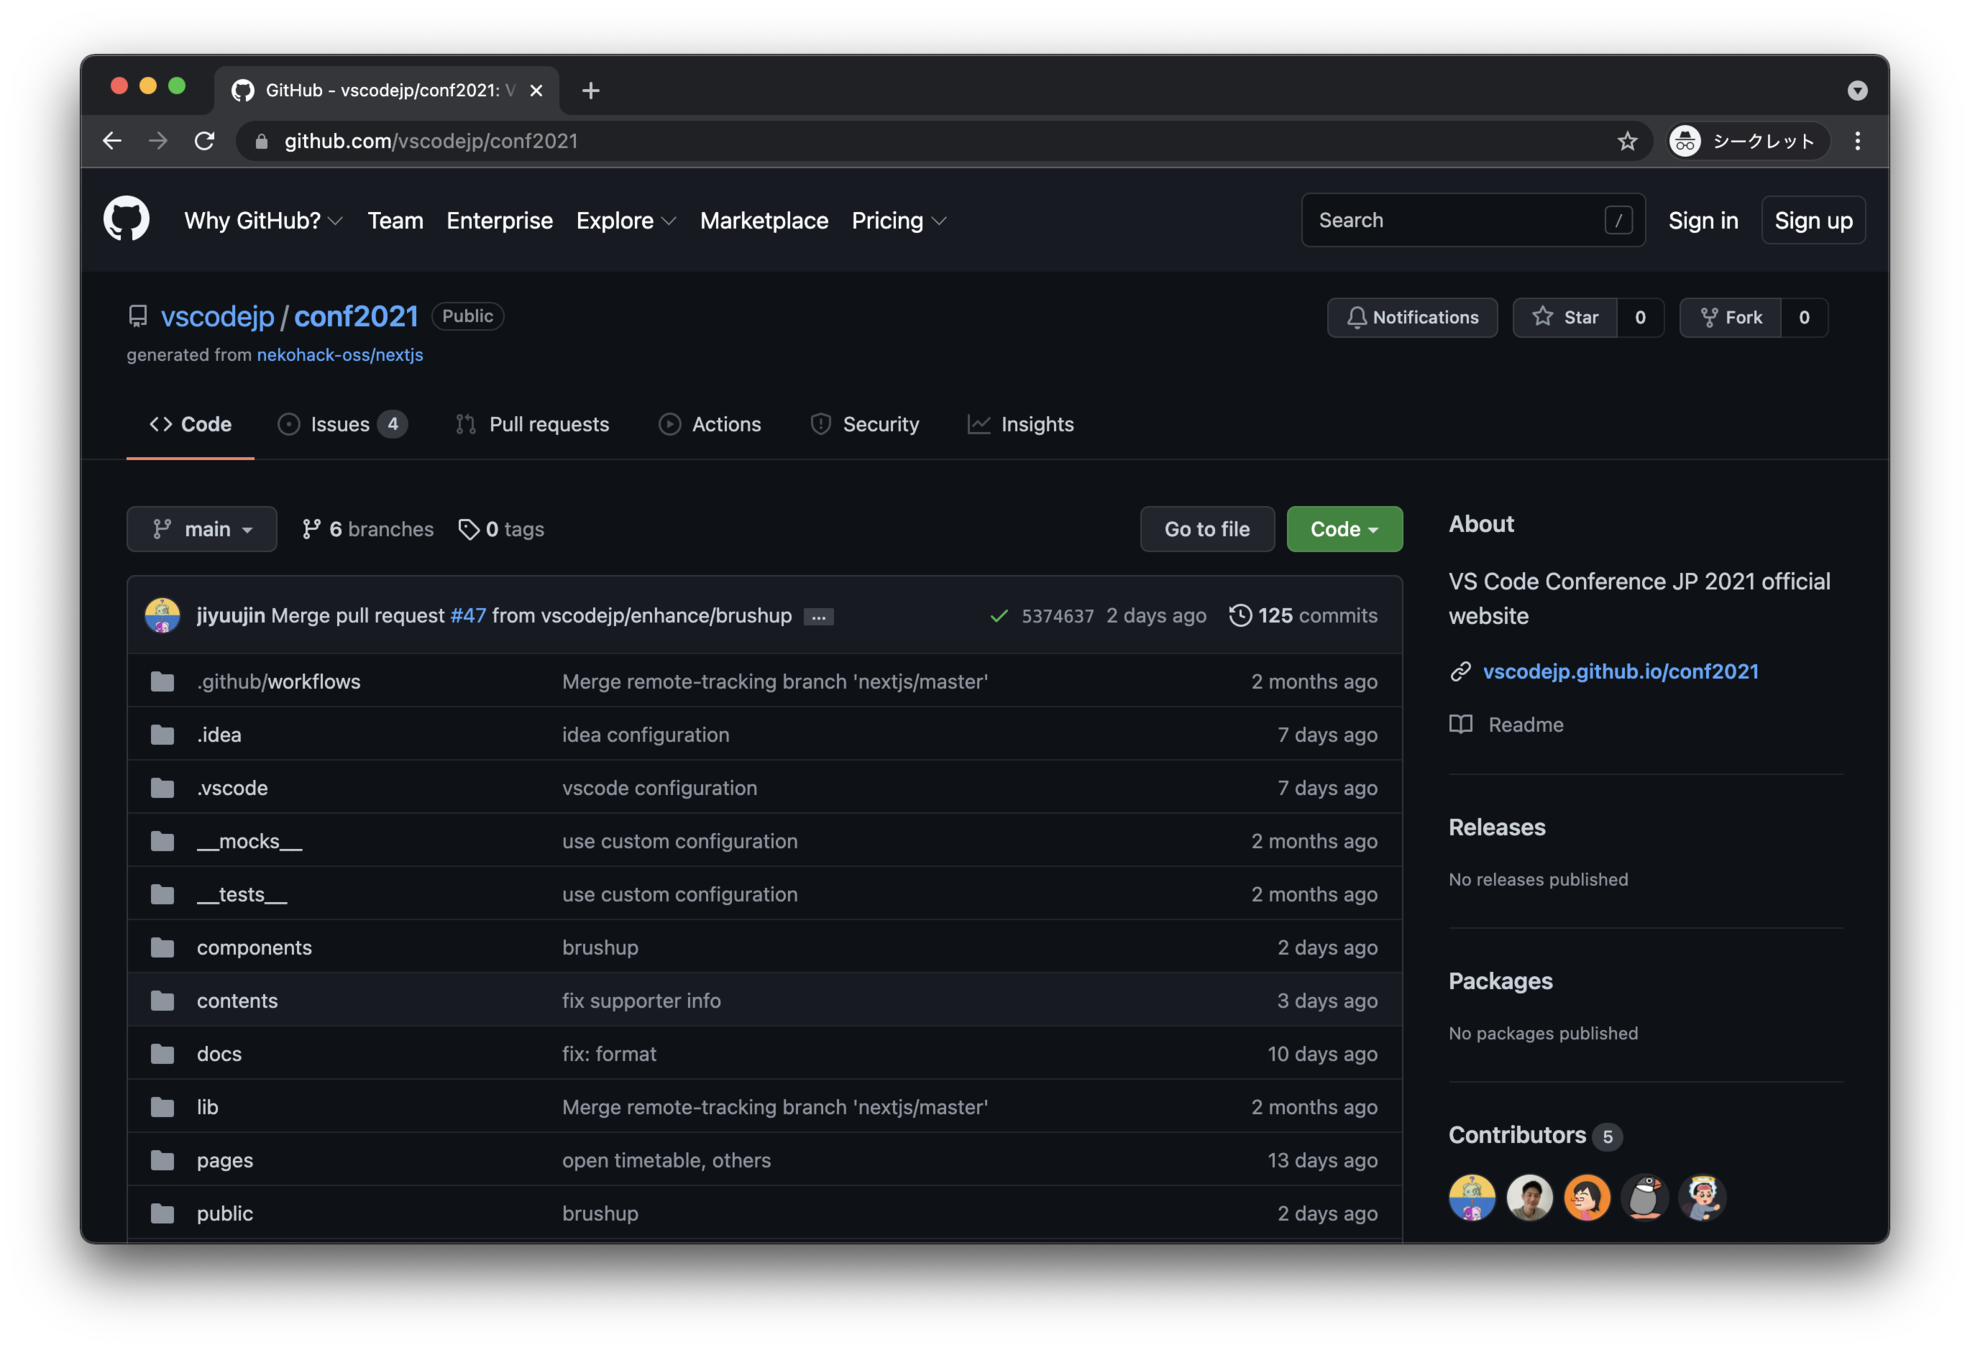Expand commit message with ellipsis button
Screen dimensions: 1970x1350
pos(818,617)
